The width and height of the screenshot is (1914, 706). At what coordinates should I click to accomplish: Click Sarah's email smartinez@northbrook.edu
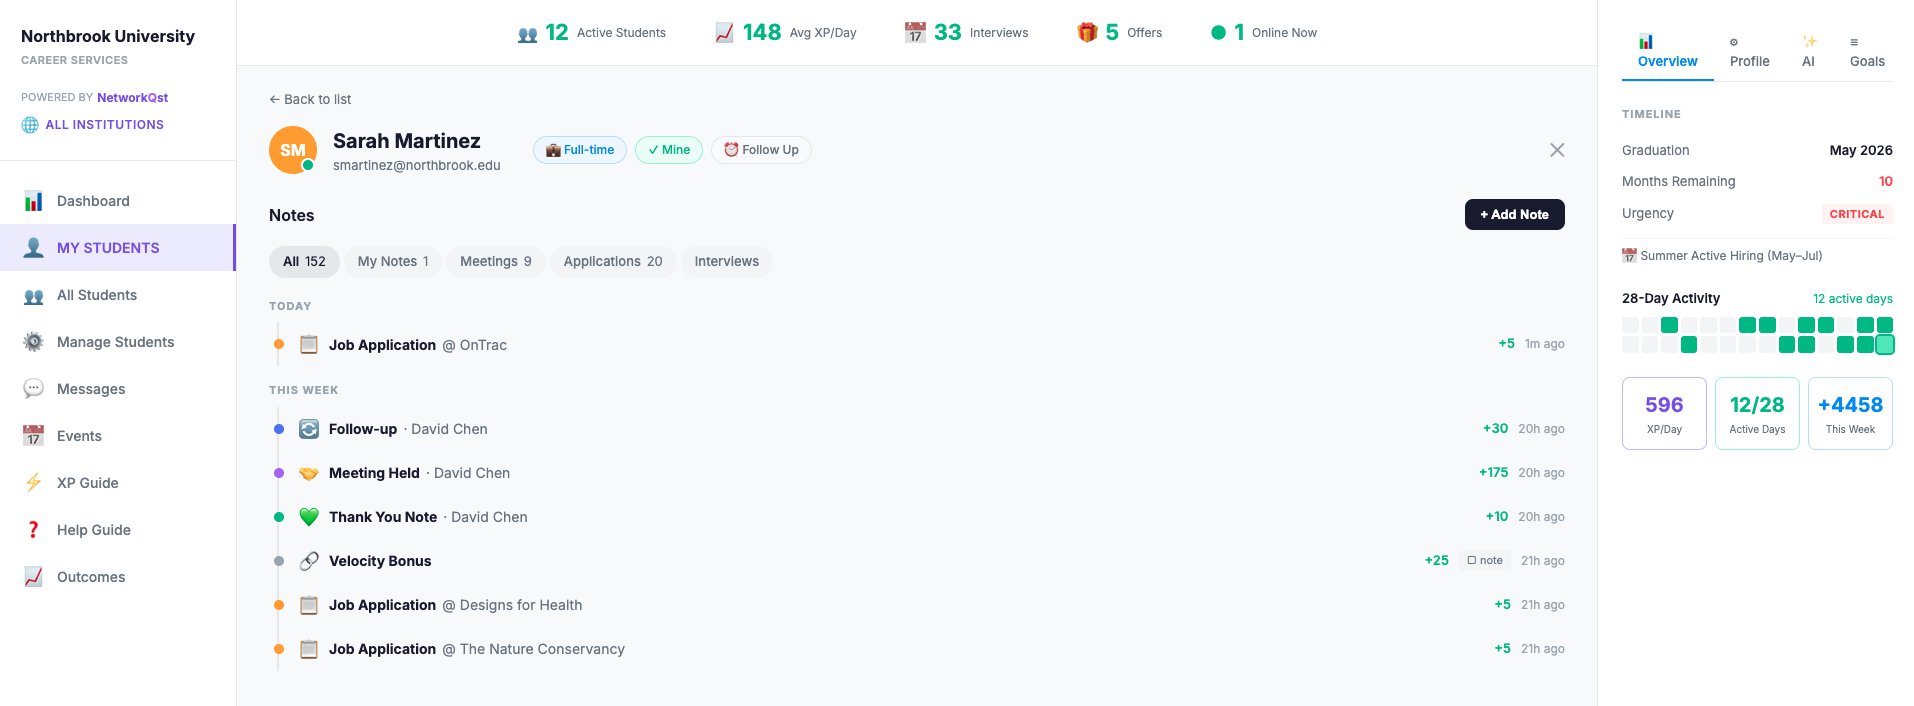point(417,166)
